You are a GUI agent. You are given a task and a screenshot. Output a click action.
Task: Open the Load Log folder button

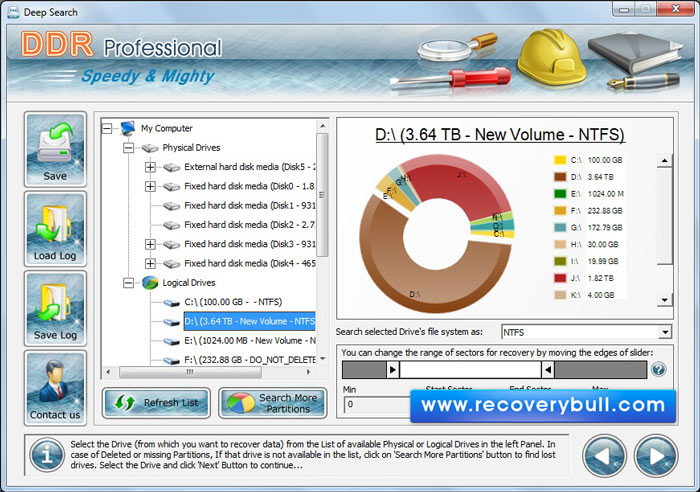(55, 229)
